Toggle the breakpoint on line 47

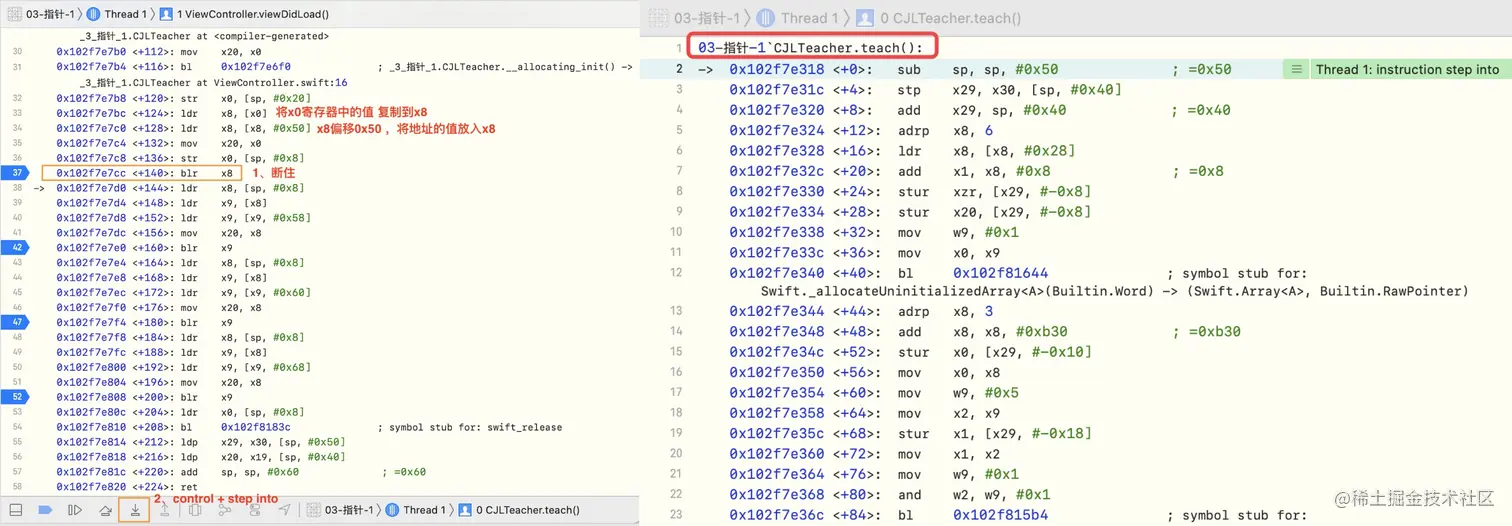pyautogui.click(x=17, y=322)
